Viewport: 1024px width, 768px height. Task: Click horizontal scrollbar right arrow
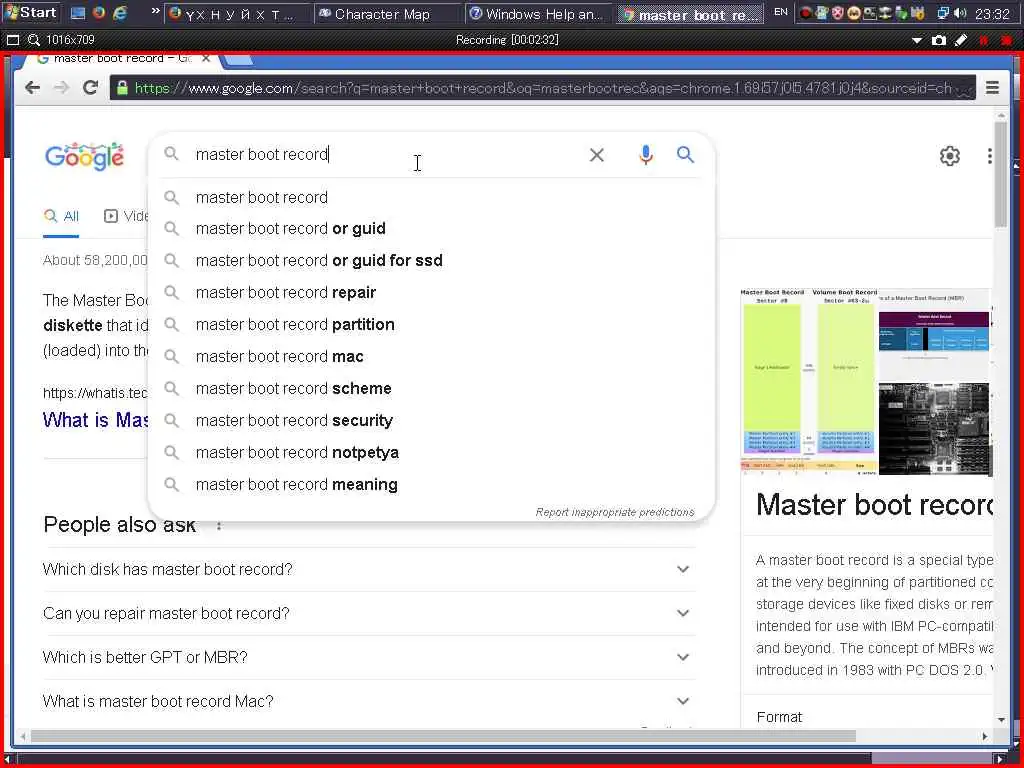(985, 737)
